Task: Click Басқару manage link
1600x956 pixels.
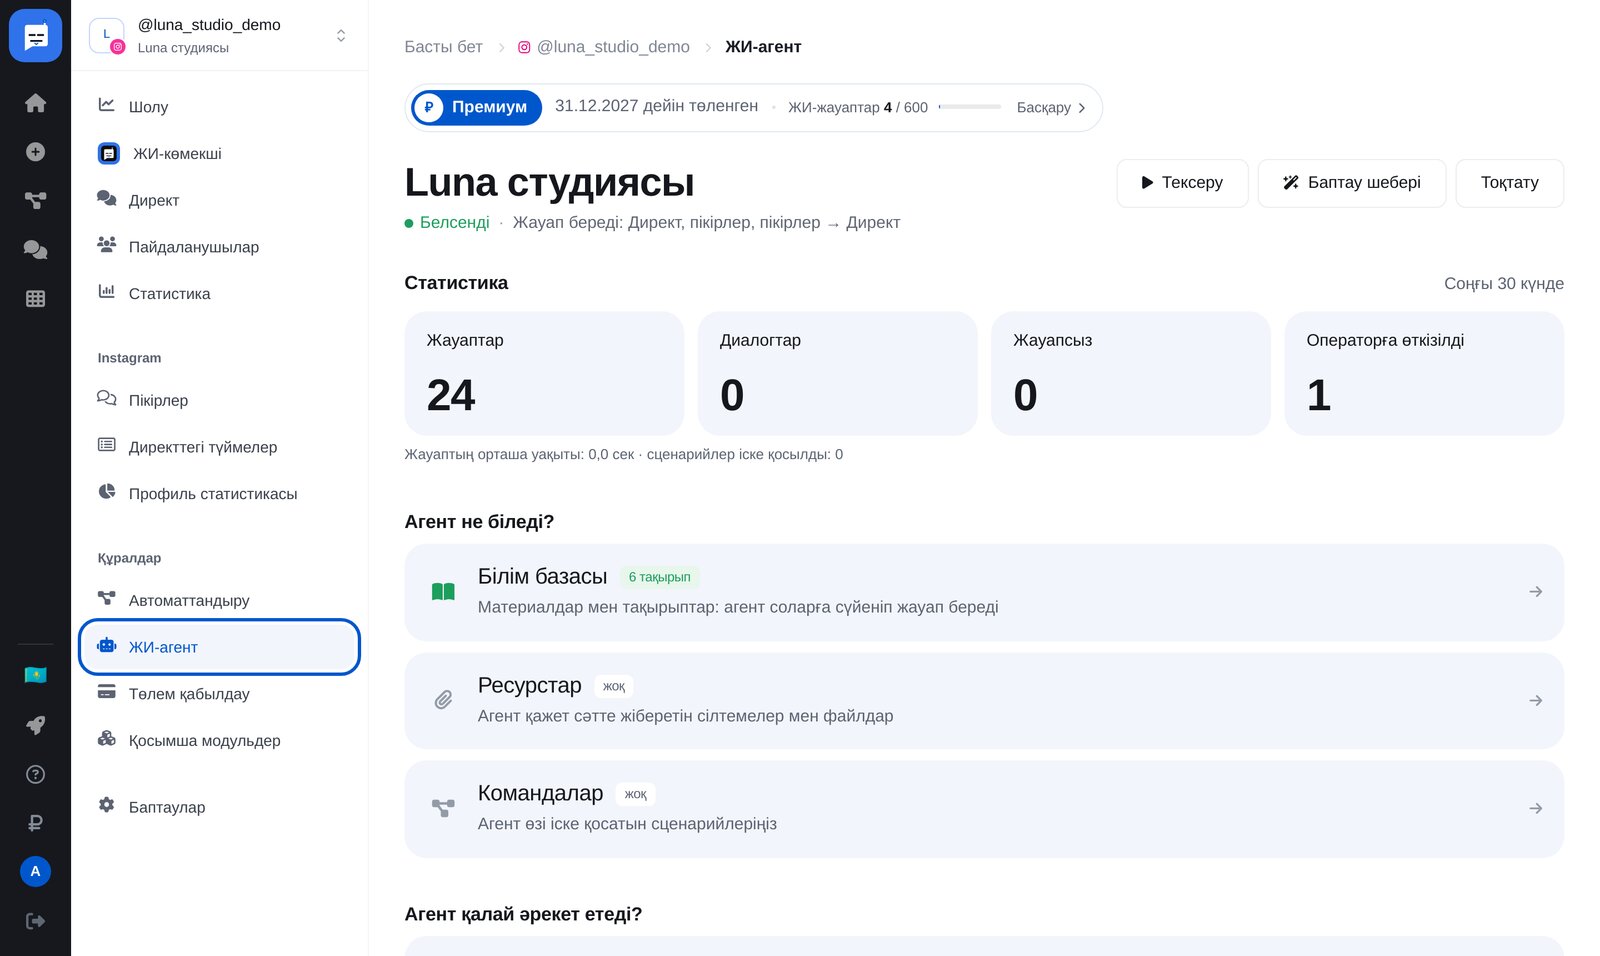Action: tap(1051, 107)
